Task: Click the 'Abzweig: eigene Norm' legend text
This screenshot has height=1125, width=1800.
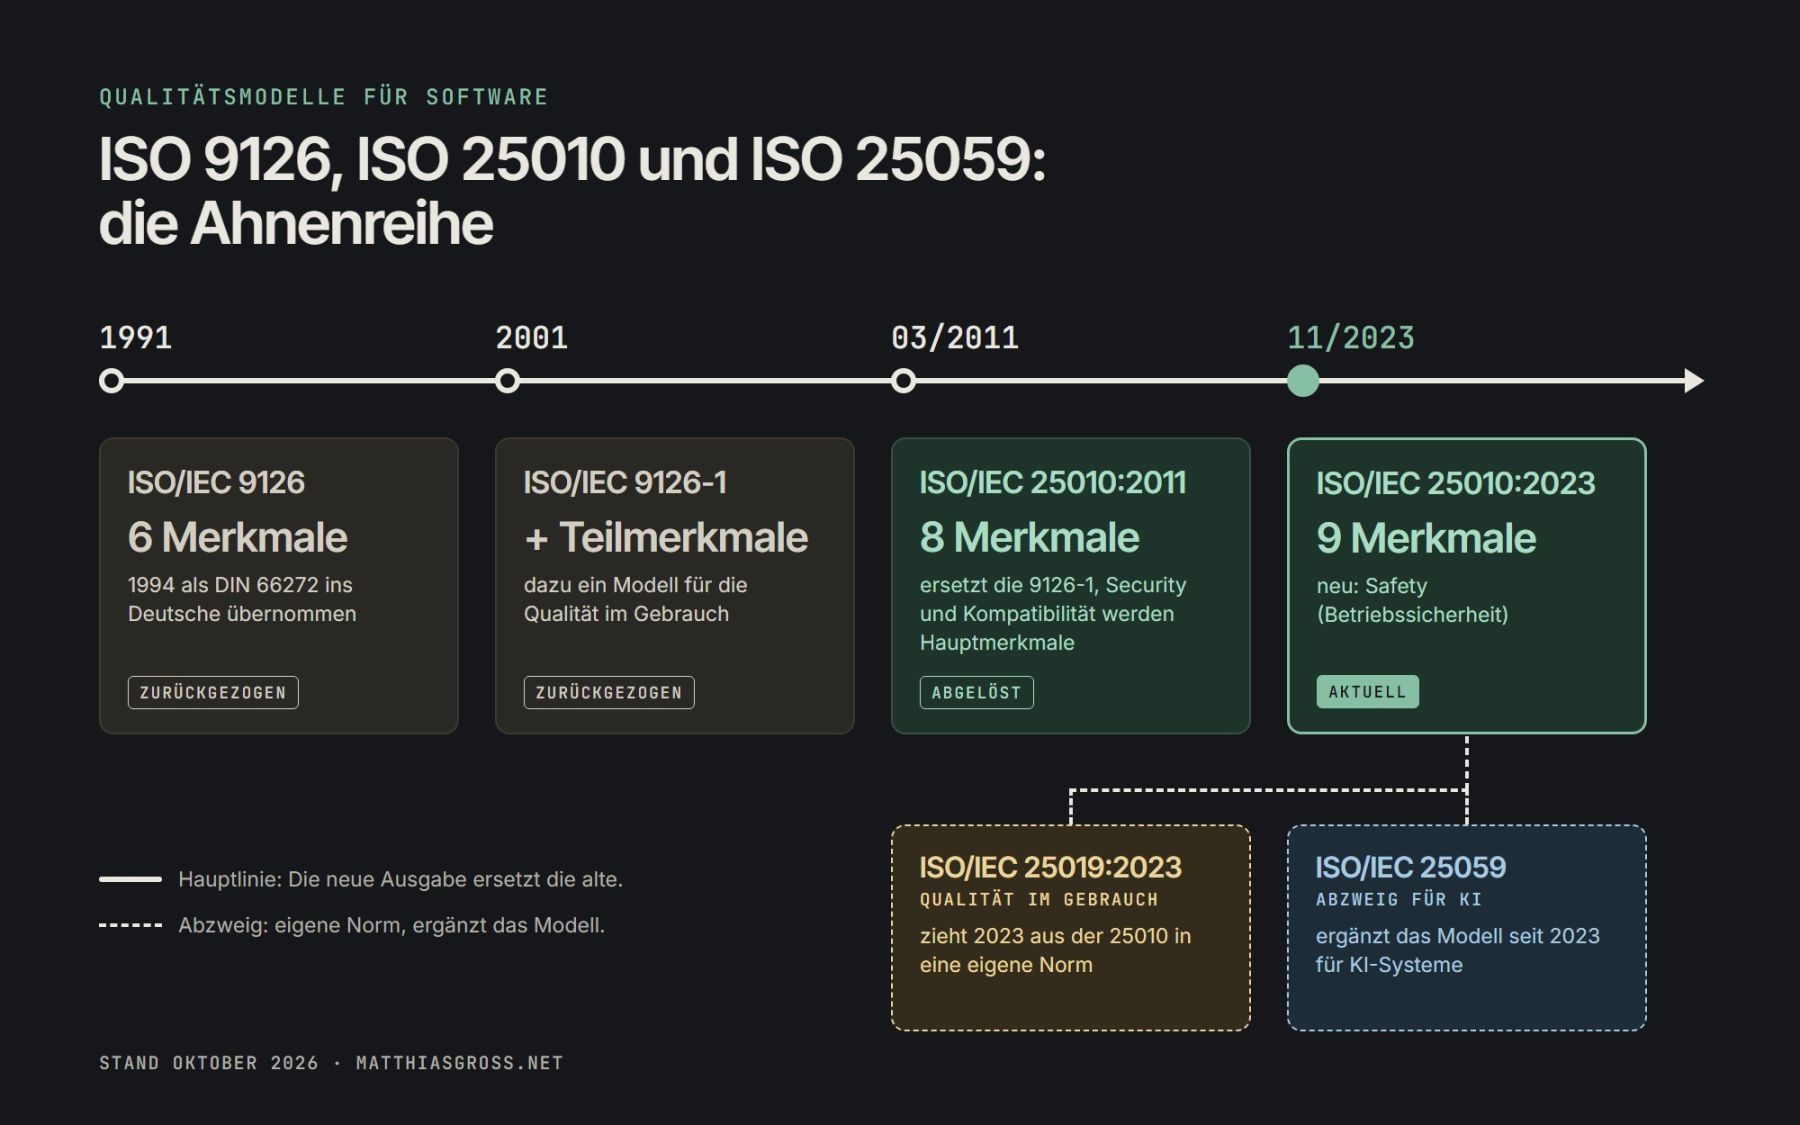Action: [391, 925]
